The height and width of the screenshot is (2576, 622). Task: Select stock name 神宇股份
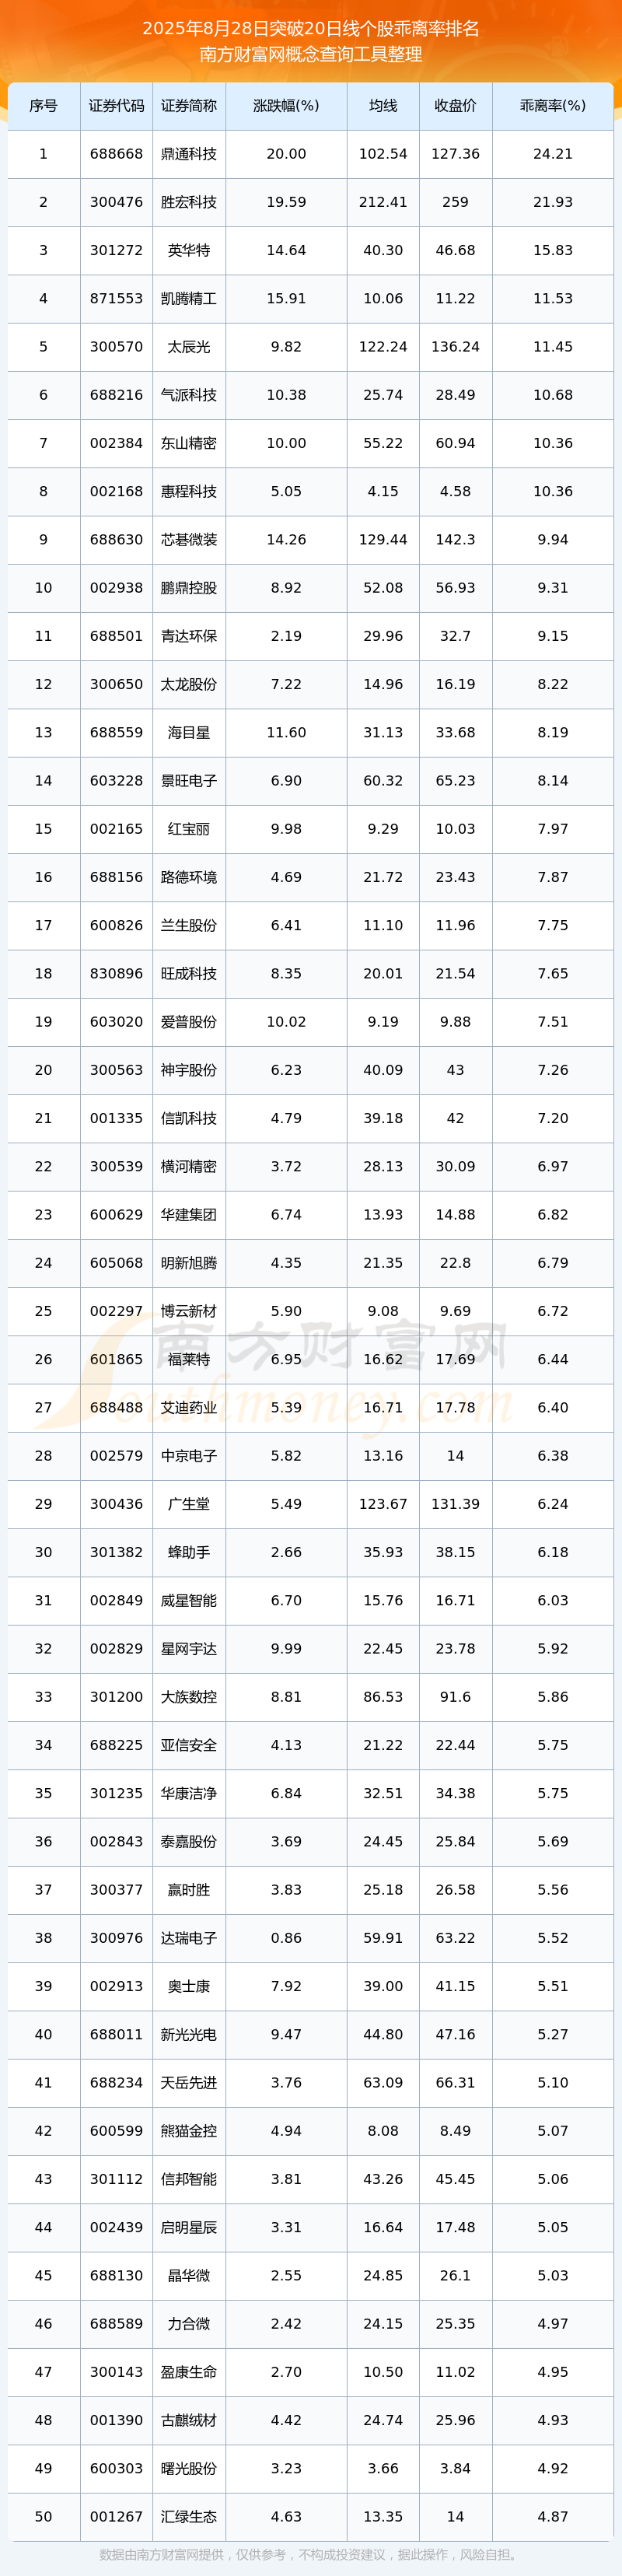[x=189, y=1070]
